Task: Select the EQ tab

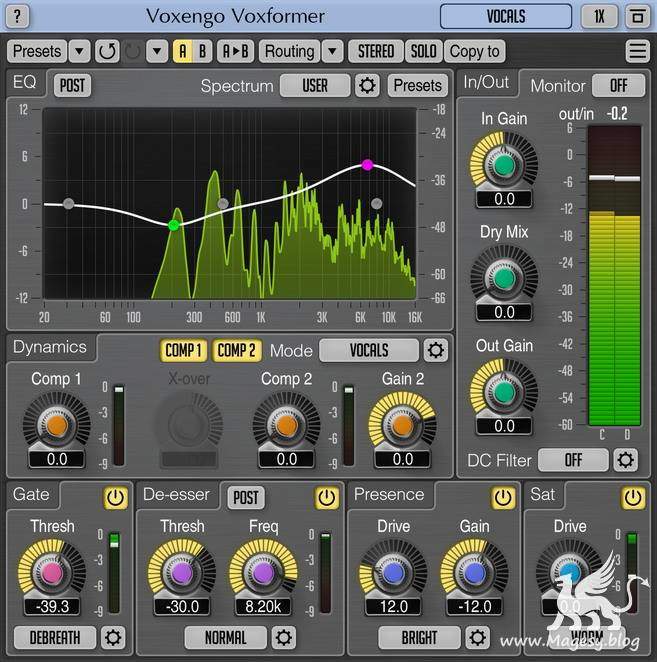Action: pyautogui.click(x=24, y=82)
